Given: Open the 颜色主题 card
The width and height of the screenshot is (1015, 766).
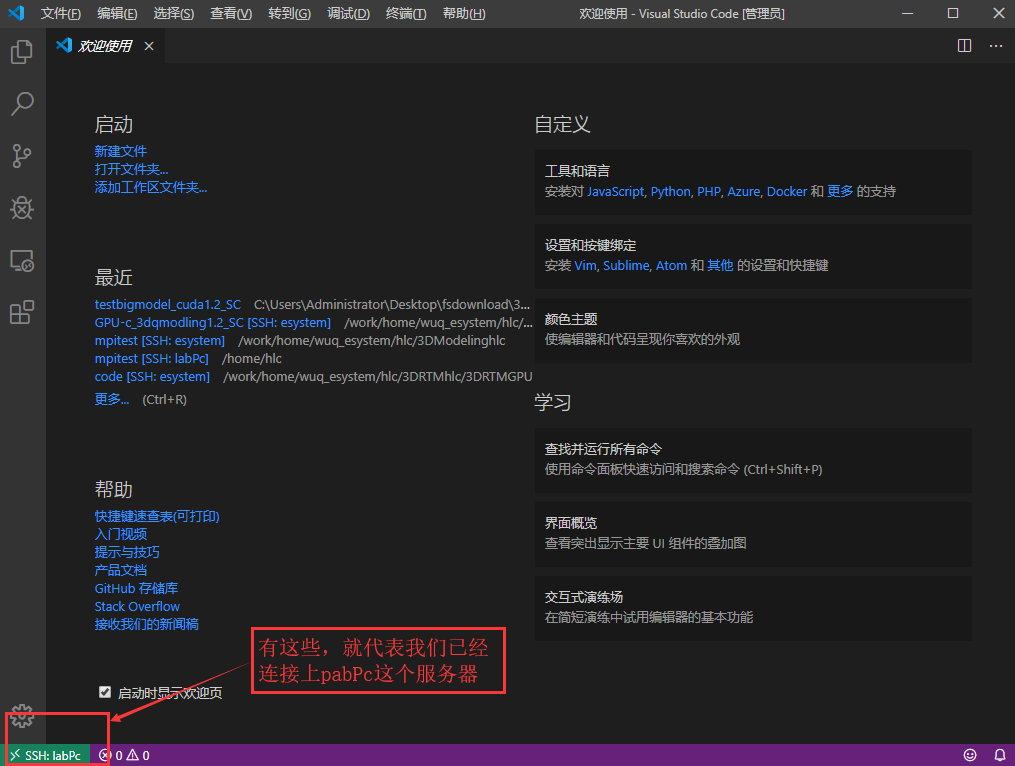Looking at the screenshot, I should tap(753, 330).
